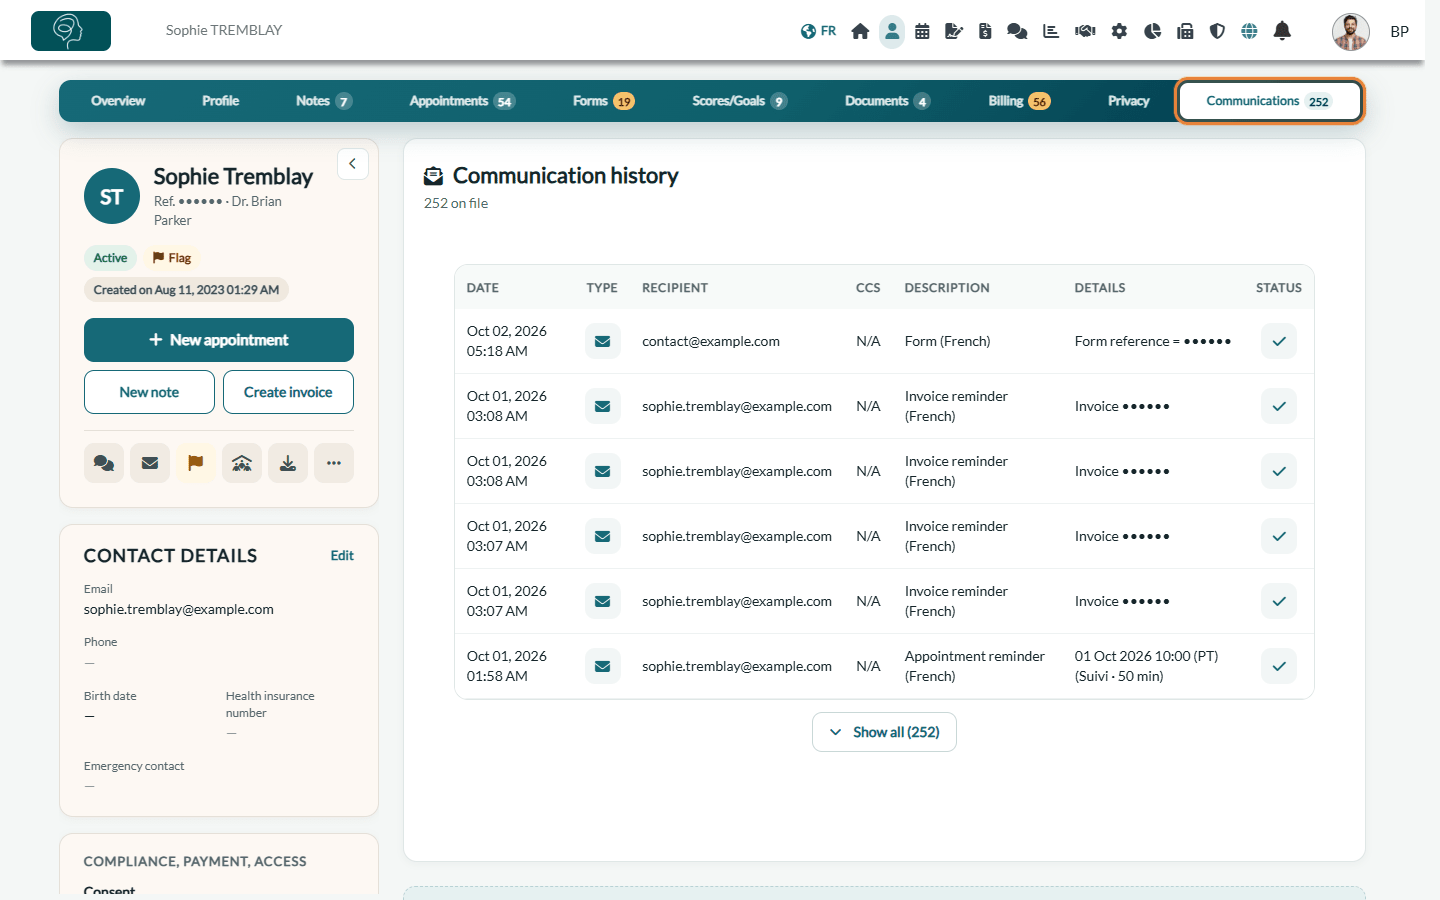Click the envelope icon under Create invoice
1440x900 pixels.
150,463
